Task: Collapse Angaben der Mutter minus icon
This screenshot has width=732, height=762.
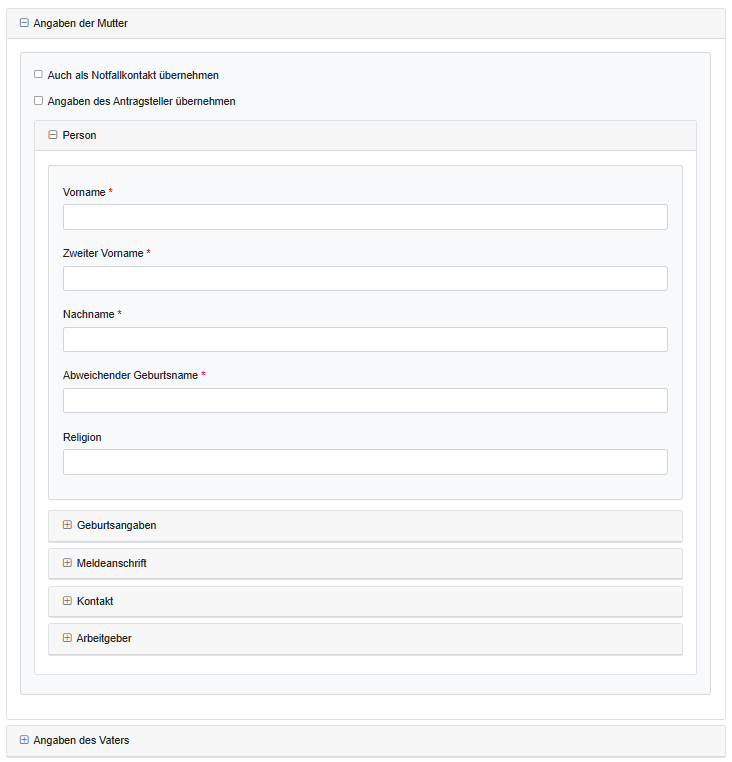Action: coord(24,23)
